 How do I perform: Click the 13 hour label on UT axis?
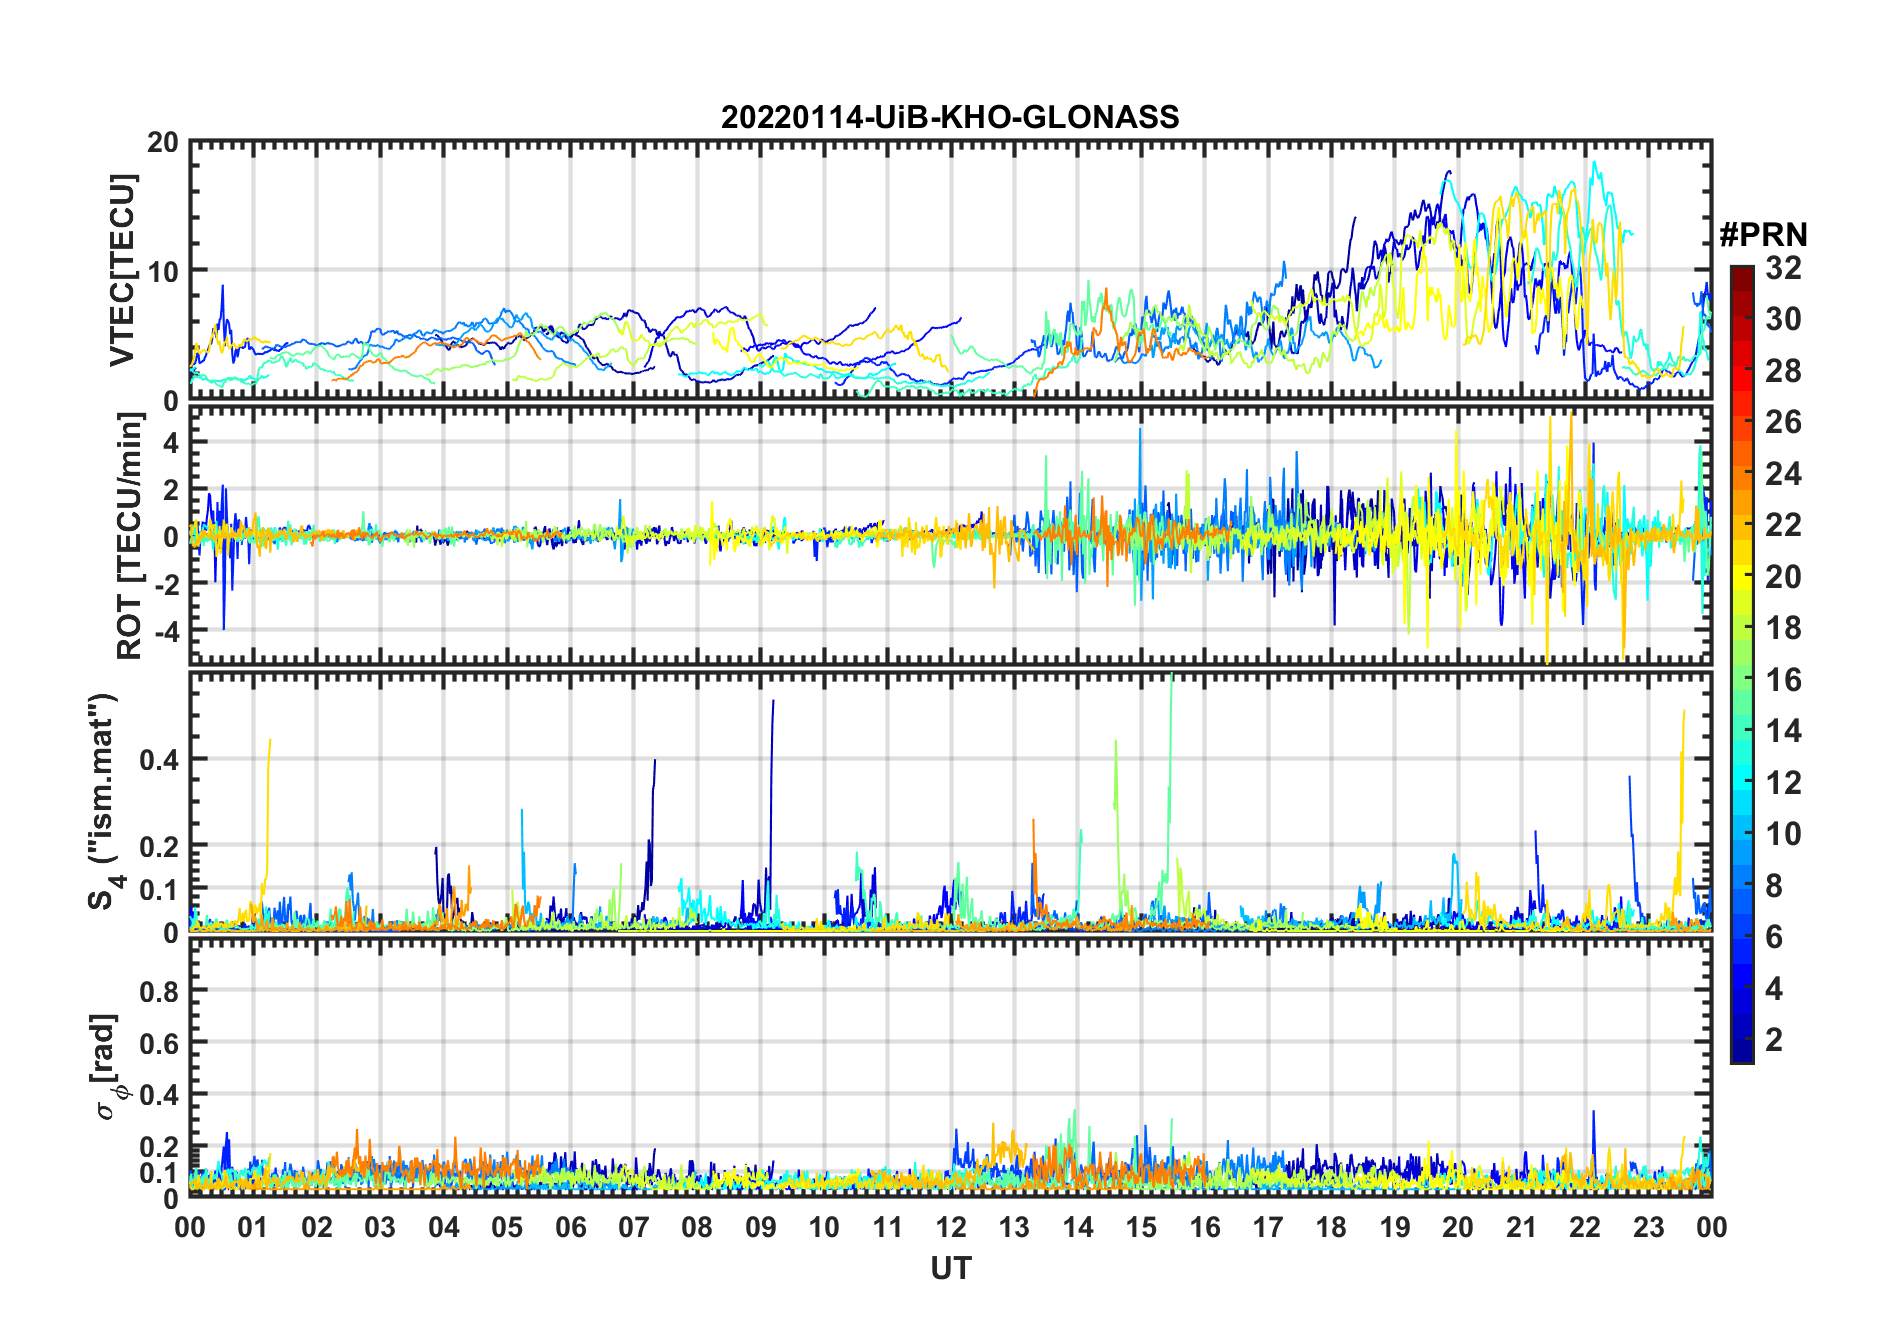point(1015,1227)
